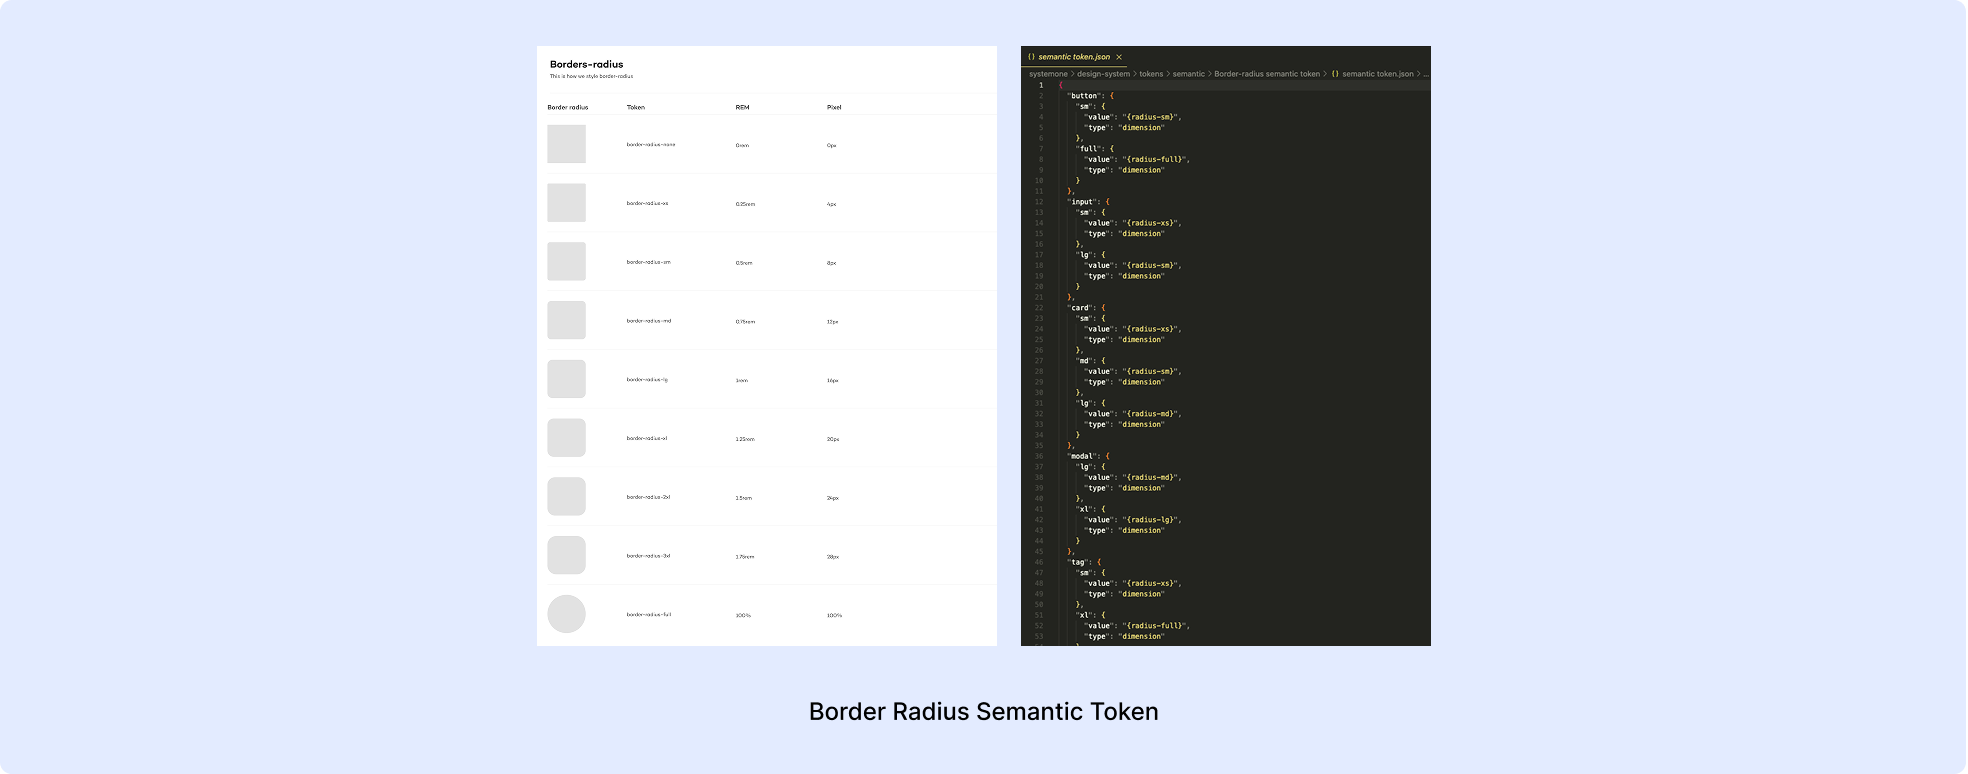Click the Border-radius semantic token breadcrumb
The image size is (1968, 774).
pyautogui.click(x=1266, y=74)
